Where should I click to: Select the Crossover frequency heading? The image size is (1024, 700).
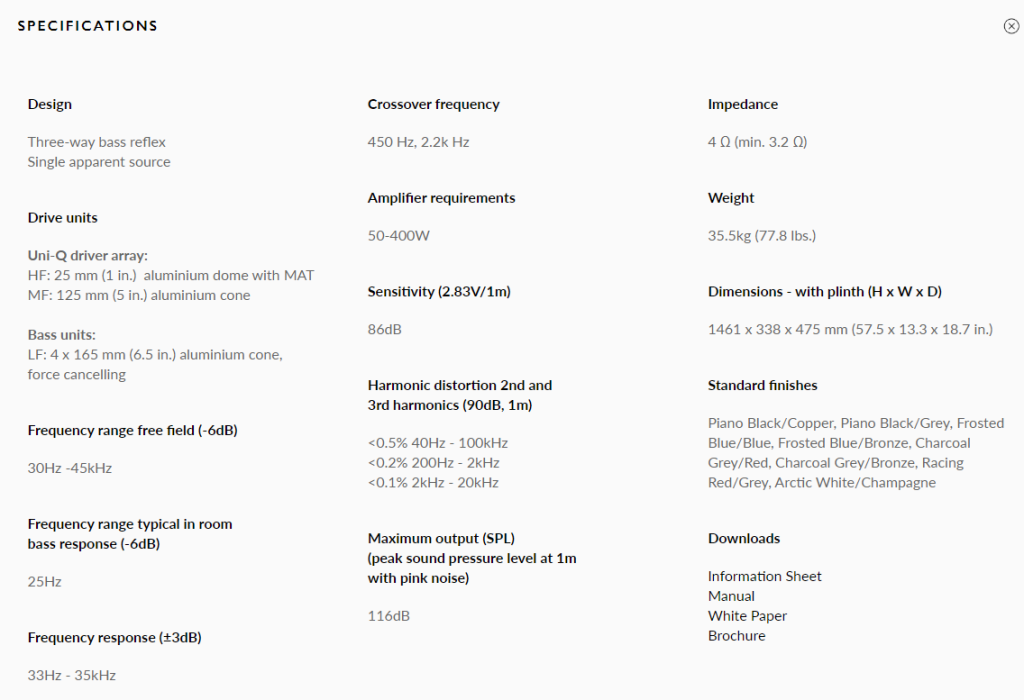click(x=433, y=104)
